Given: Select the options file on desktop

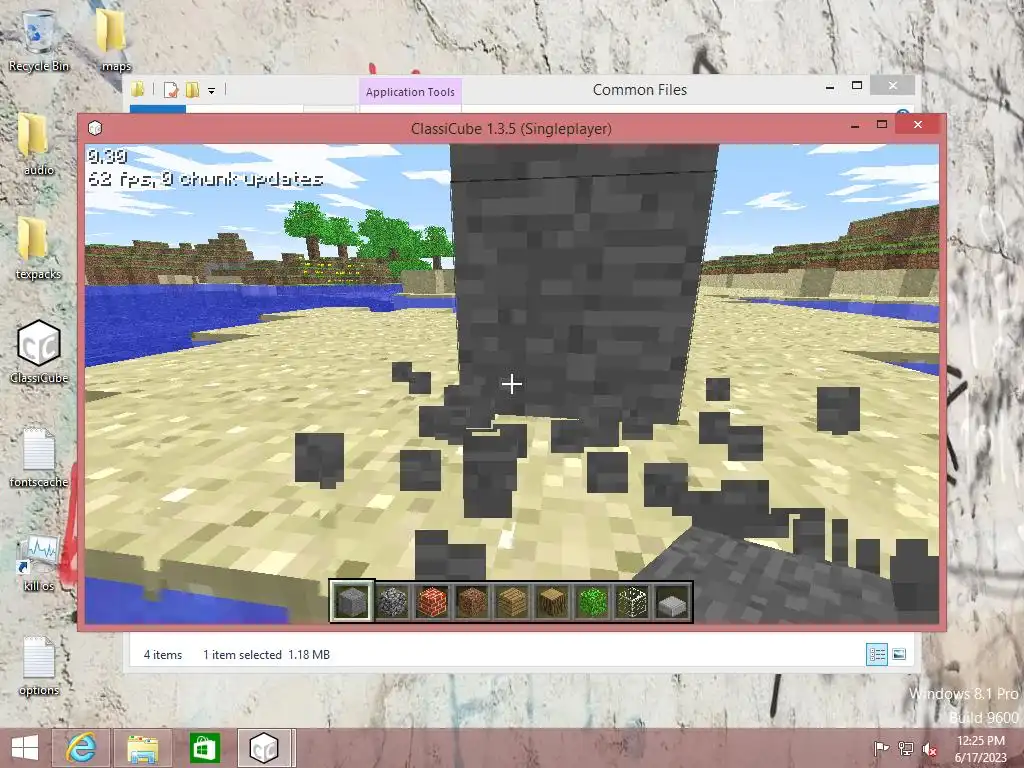Looking at the screenshot, I should tap(39, 666).
